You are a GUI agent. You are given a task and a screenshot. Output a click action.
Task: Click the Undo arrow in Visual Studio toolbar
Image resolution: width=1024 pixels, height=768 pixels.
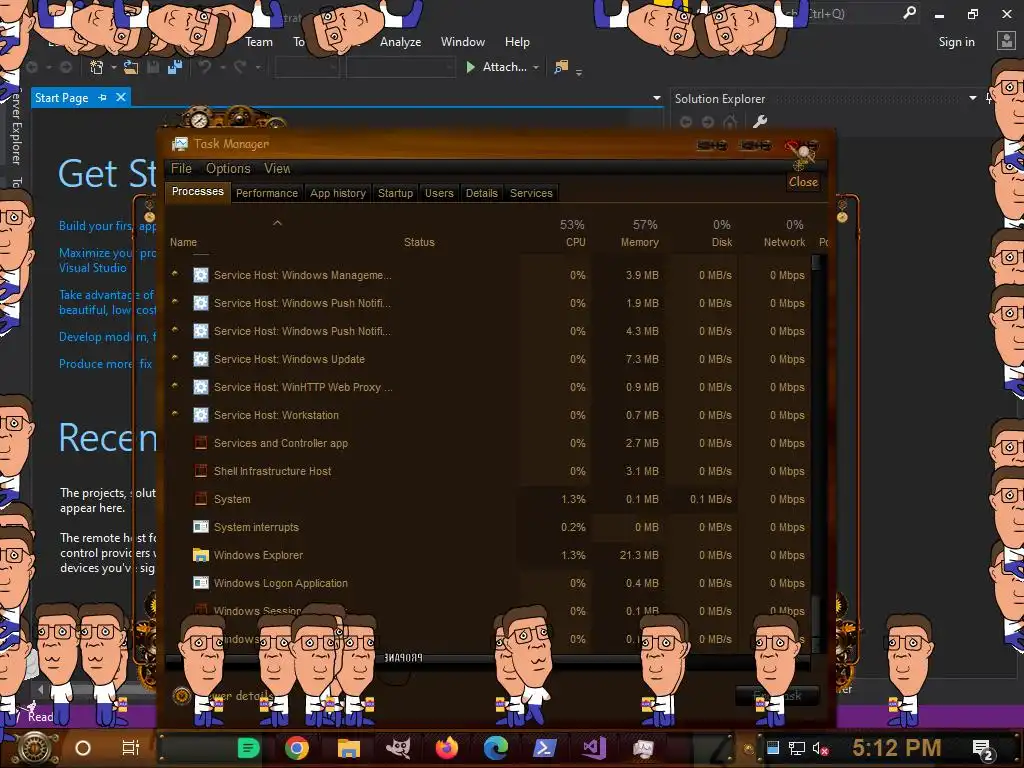204,67
